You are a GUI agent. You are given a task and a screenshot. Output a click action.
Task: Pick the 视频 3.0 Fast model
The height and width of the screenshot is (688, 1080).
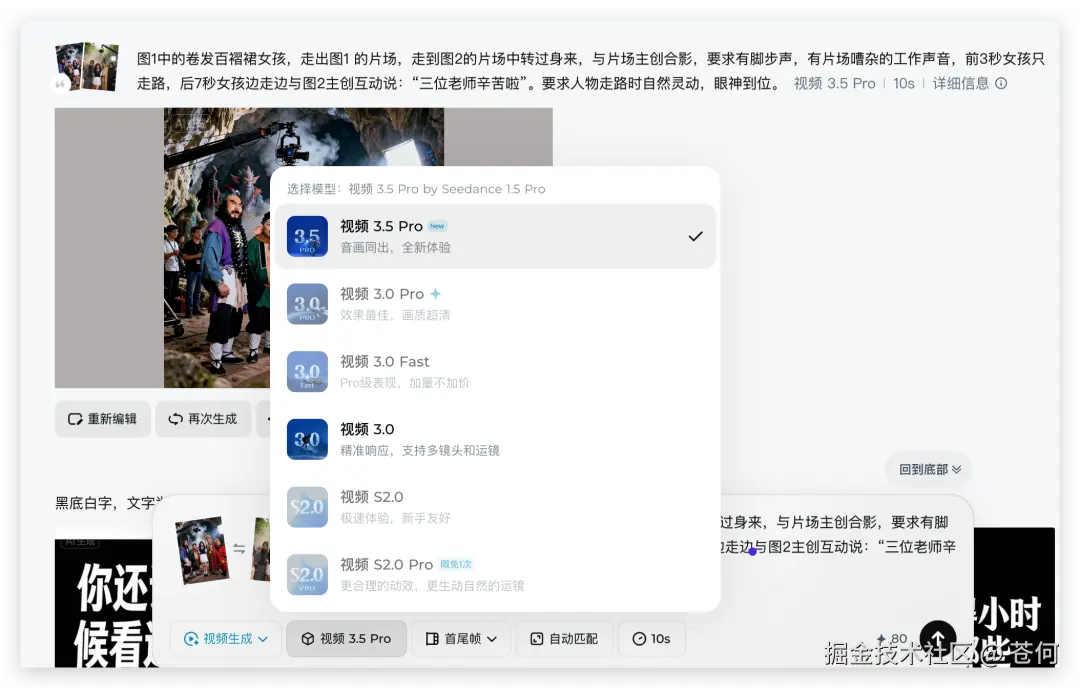pyautogui.click(x=495, y=371)
